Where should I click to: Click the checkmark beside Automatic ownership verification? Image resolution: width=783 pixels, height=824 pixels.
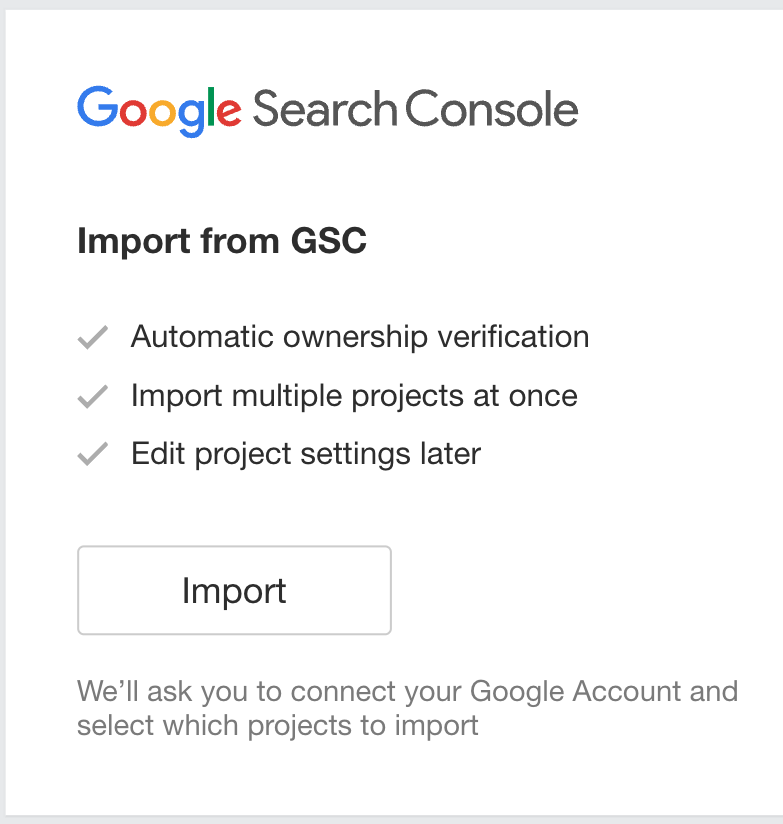91,337
